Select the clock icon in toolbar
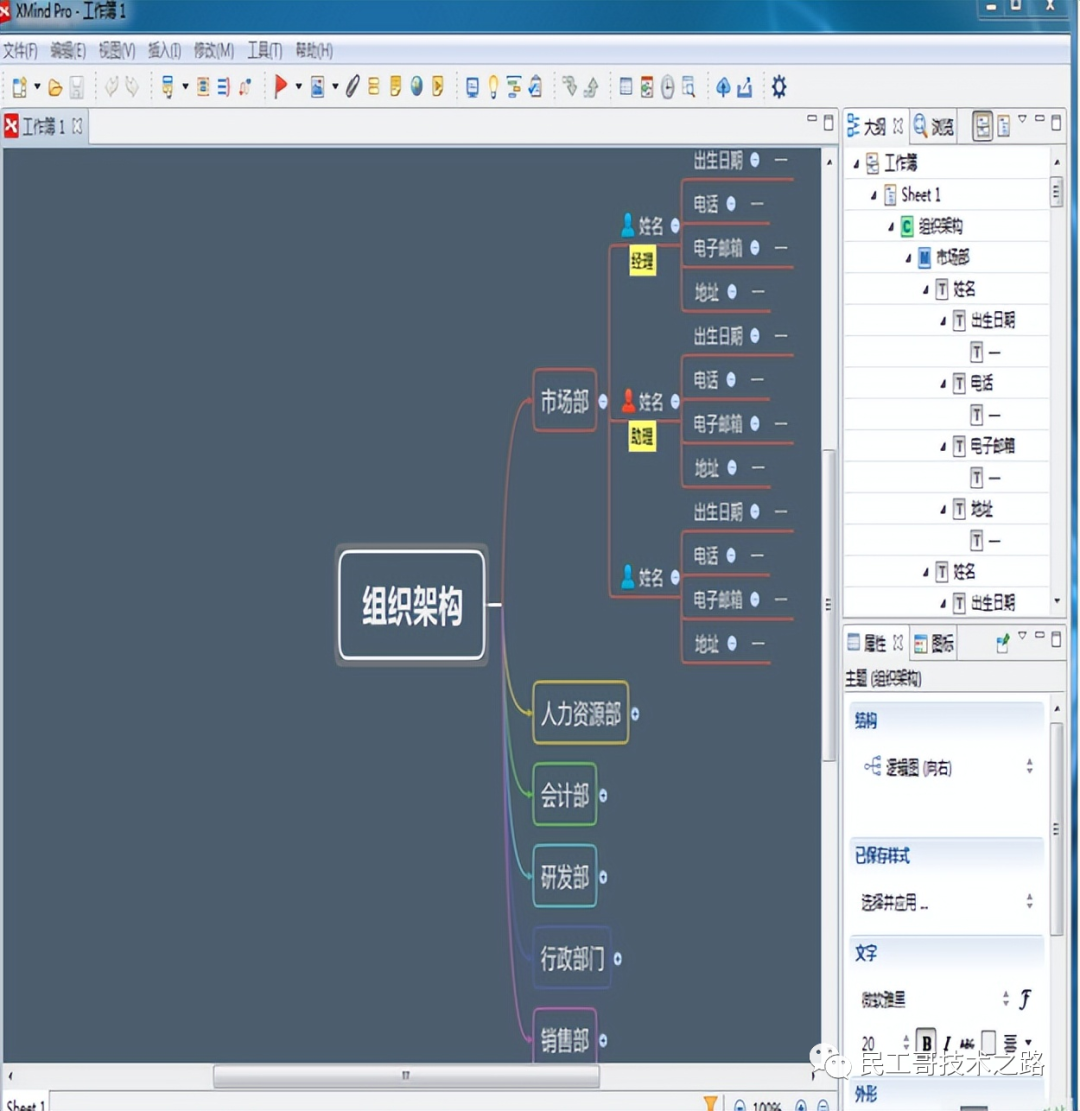The height and width of the screenshot is (1111, 1080). [668, 87]
